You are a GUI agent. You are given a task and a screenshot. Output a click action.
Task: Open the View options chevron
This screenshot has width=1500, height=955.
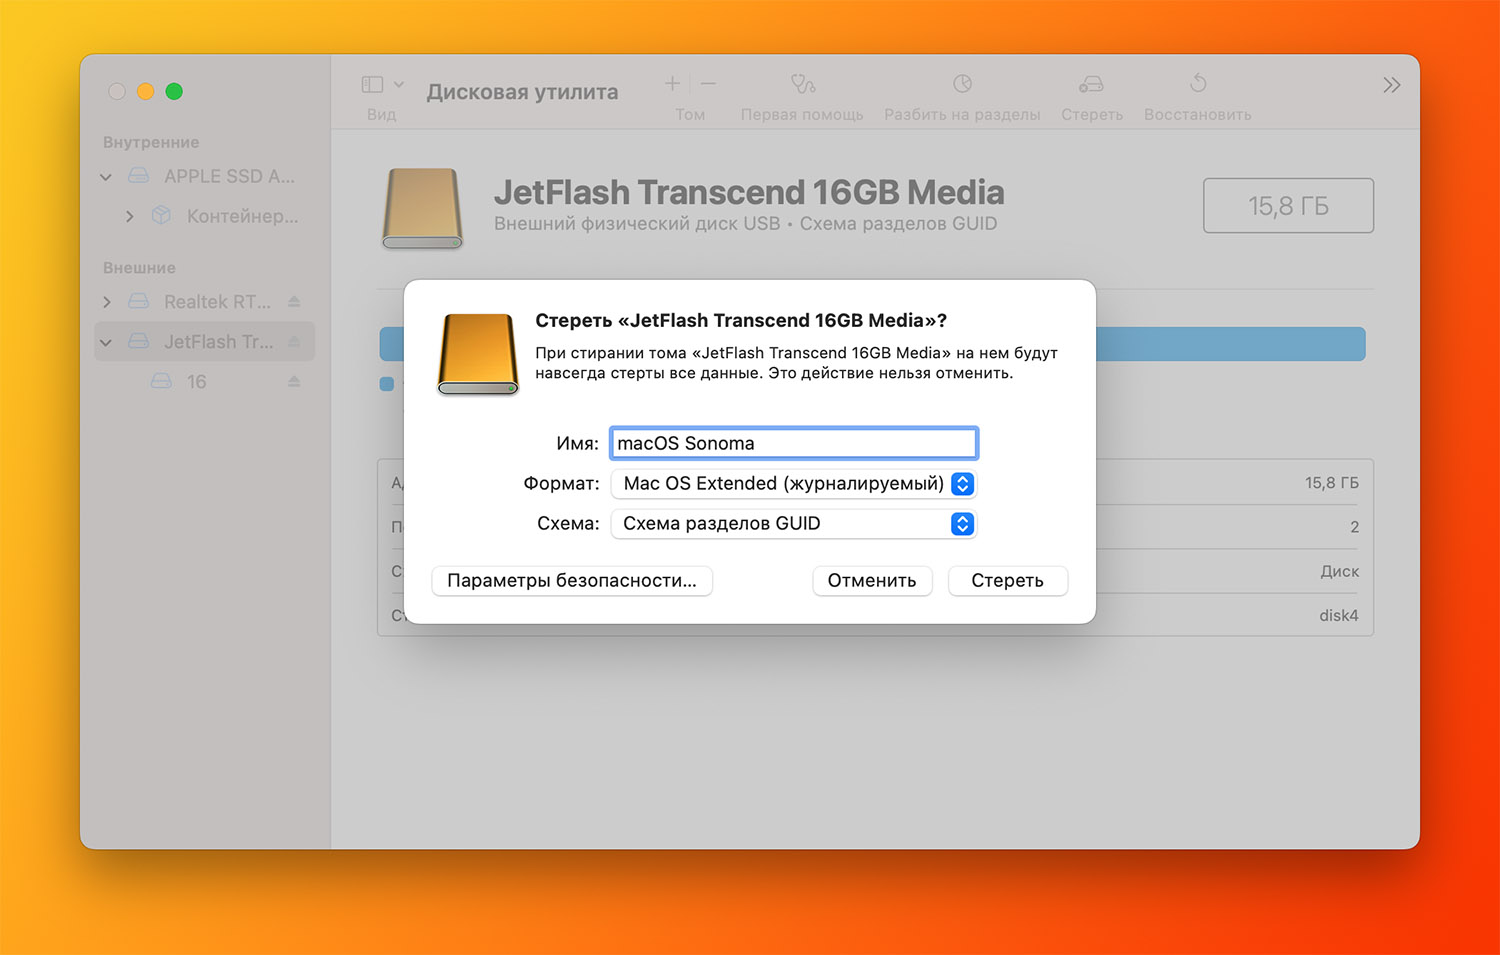pos(399,85)
